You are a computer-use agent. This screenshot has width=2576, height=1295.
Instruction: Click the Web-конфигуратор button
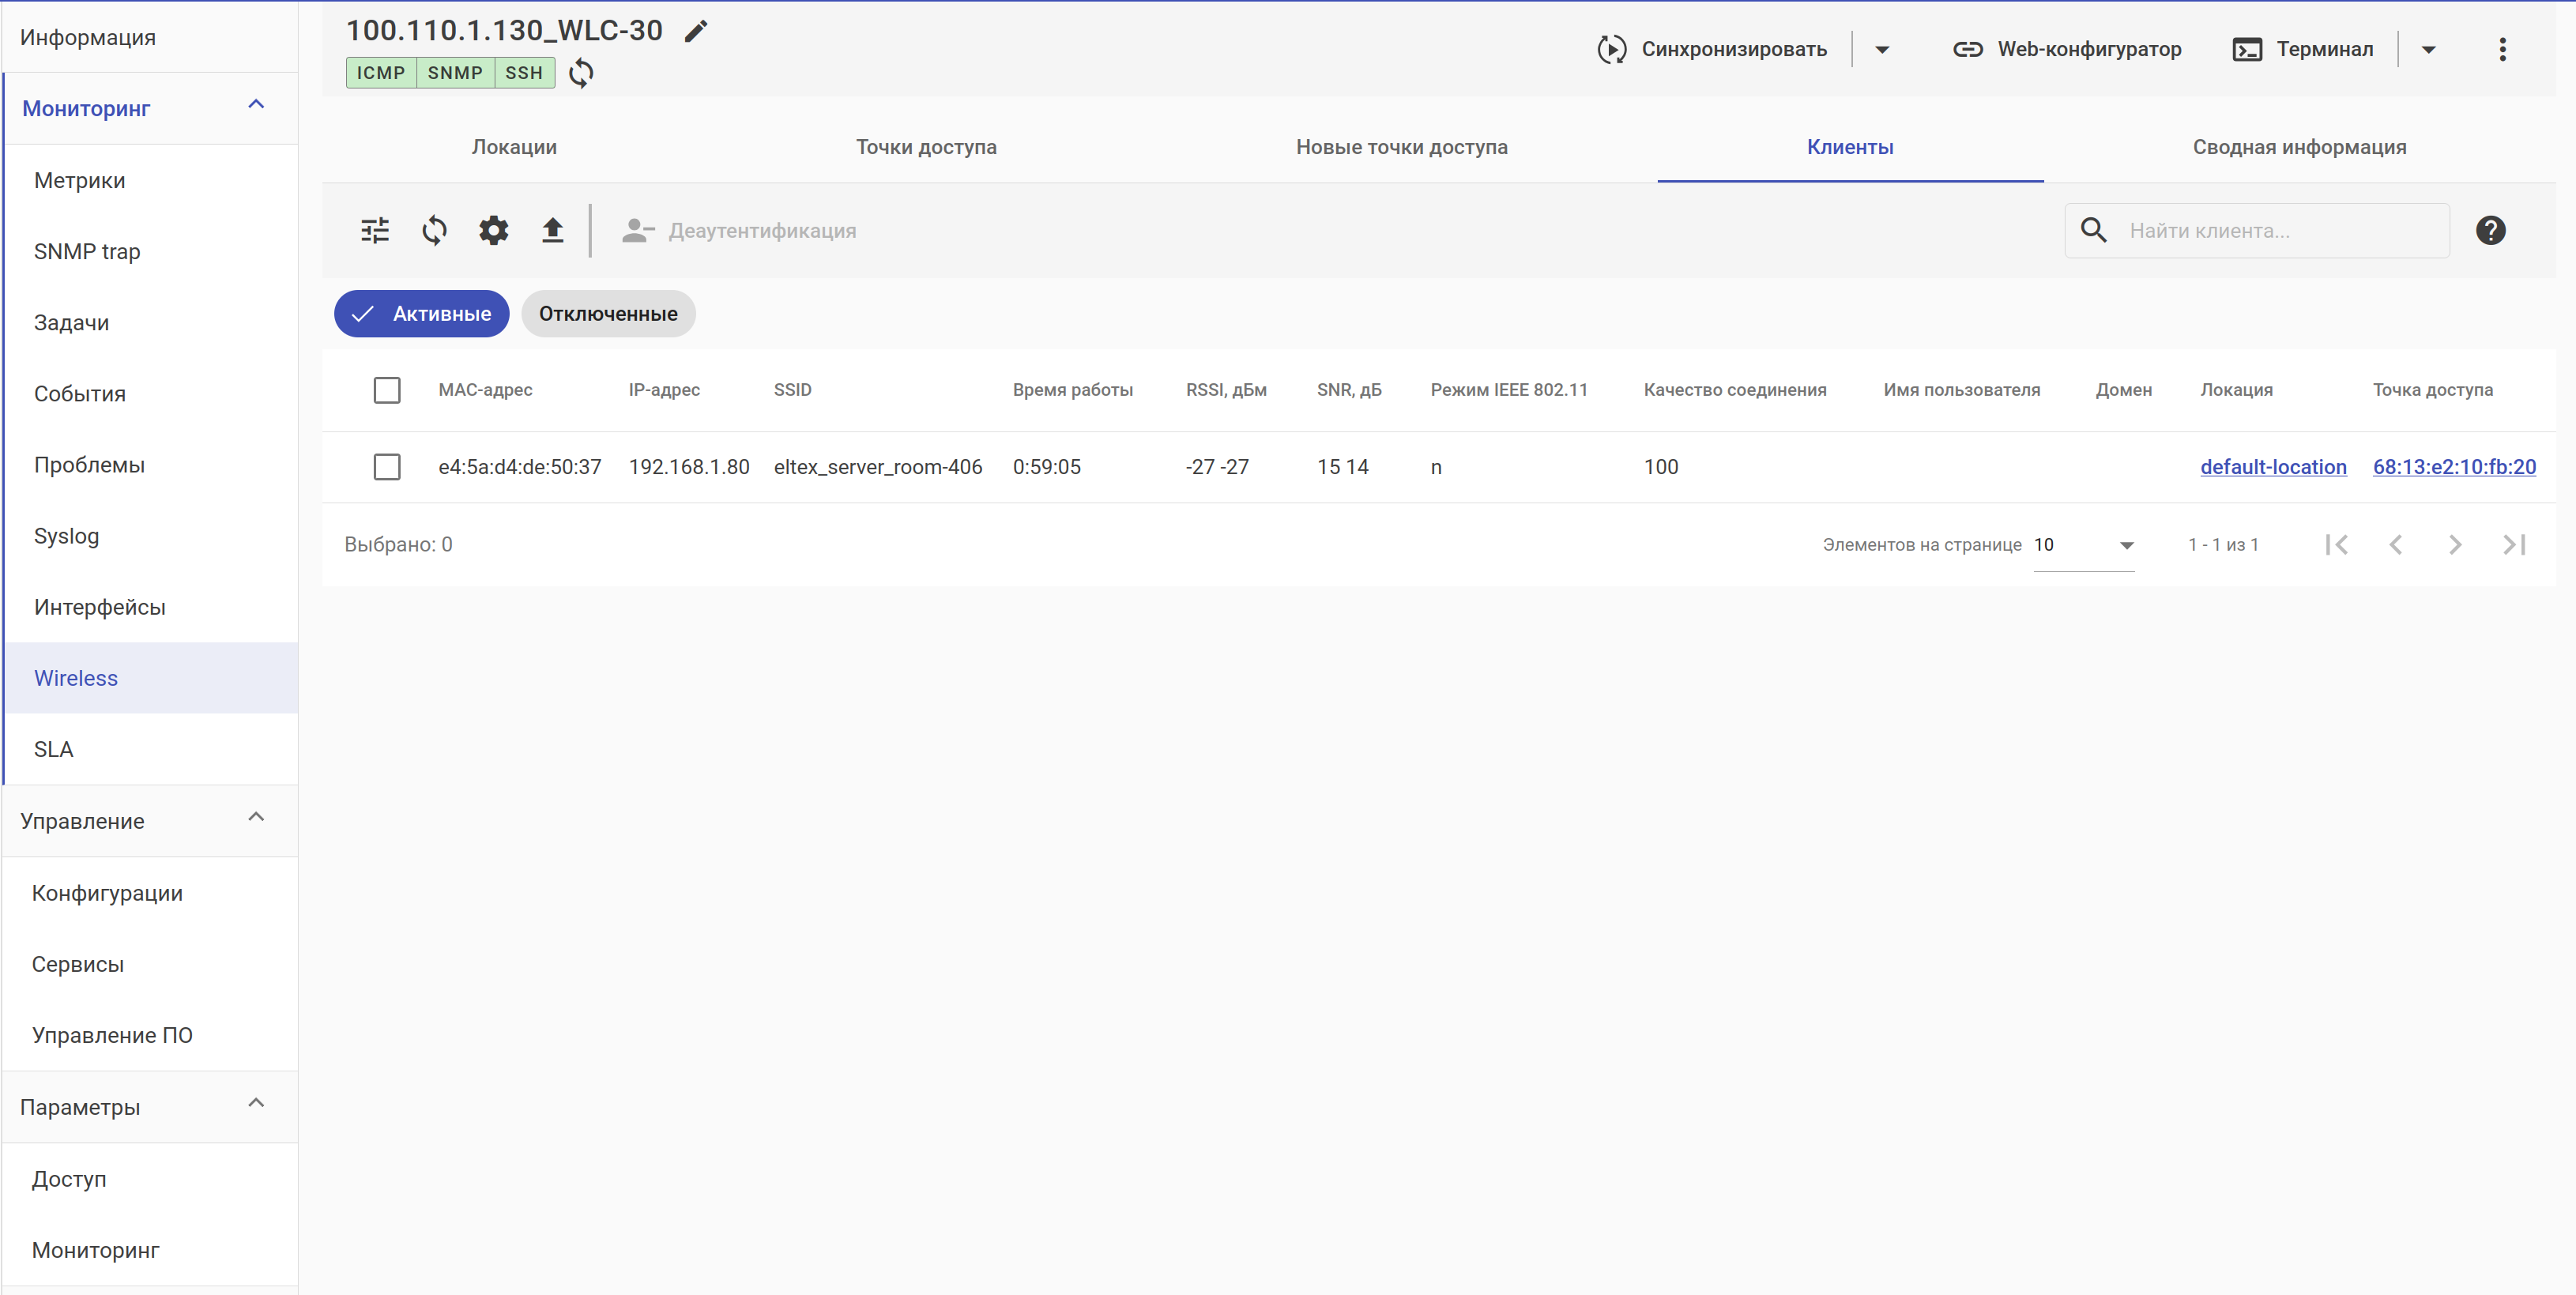coord(2067,49)
